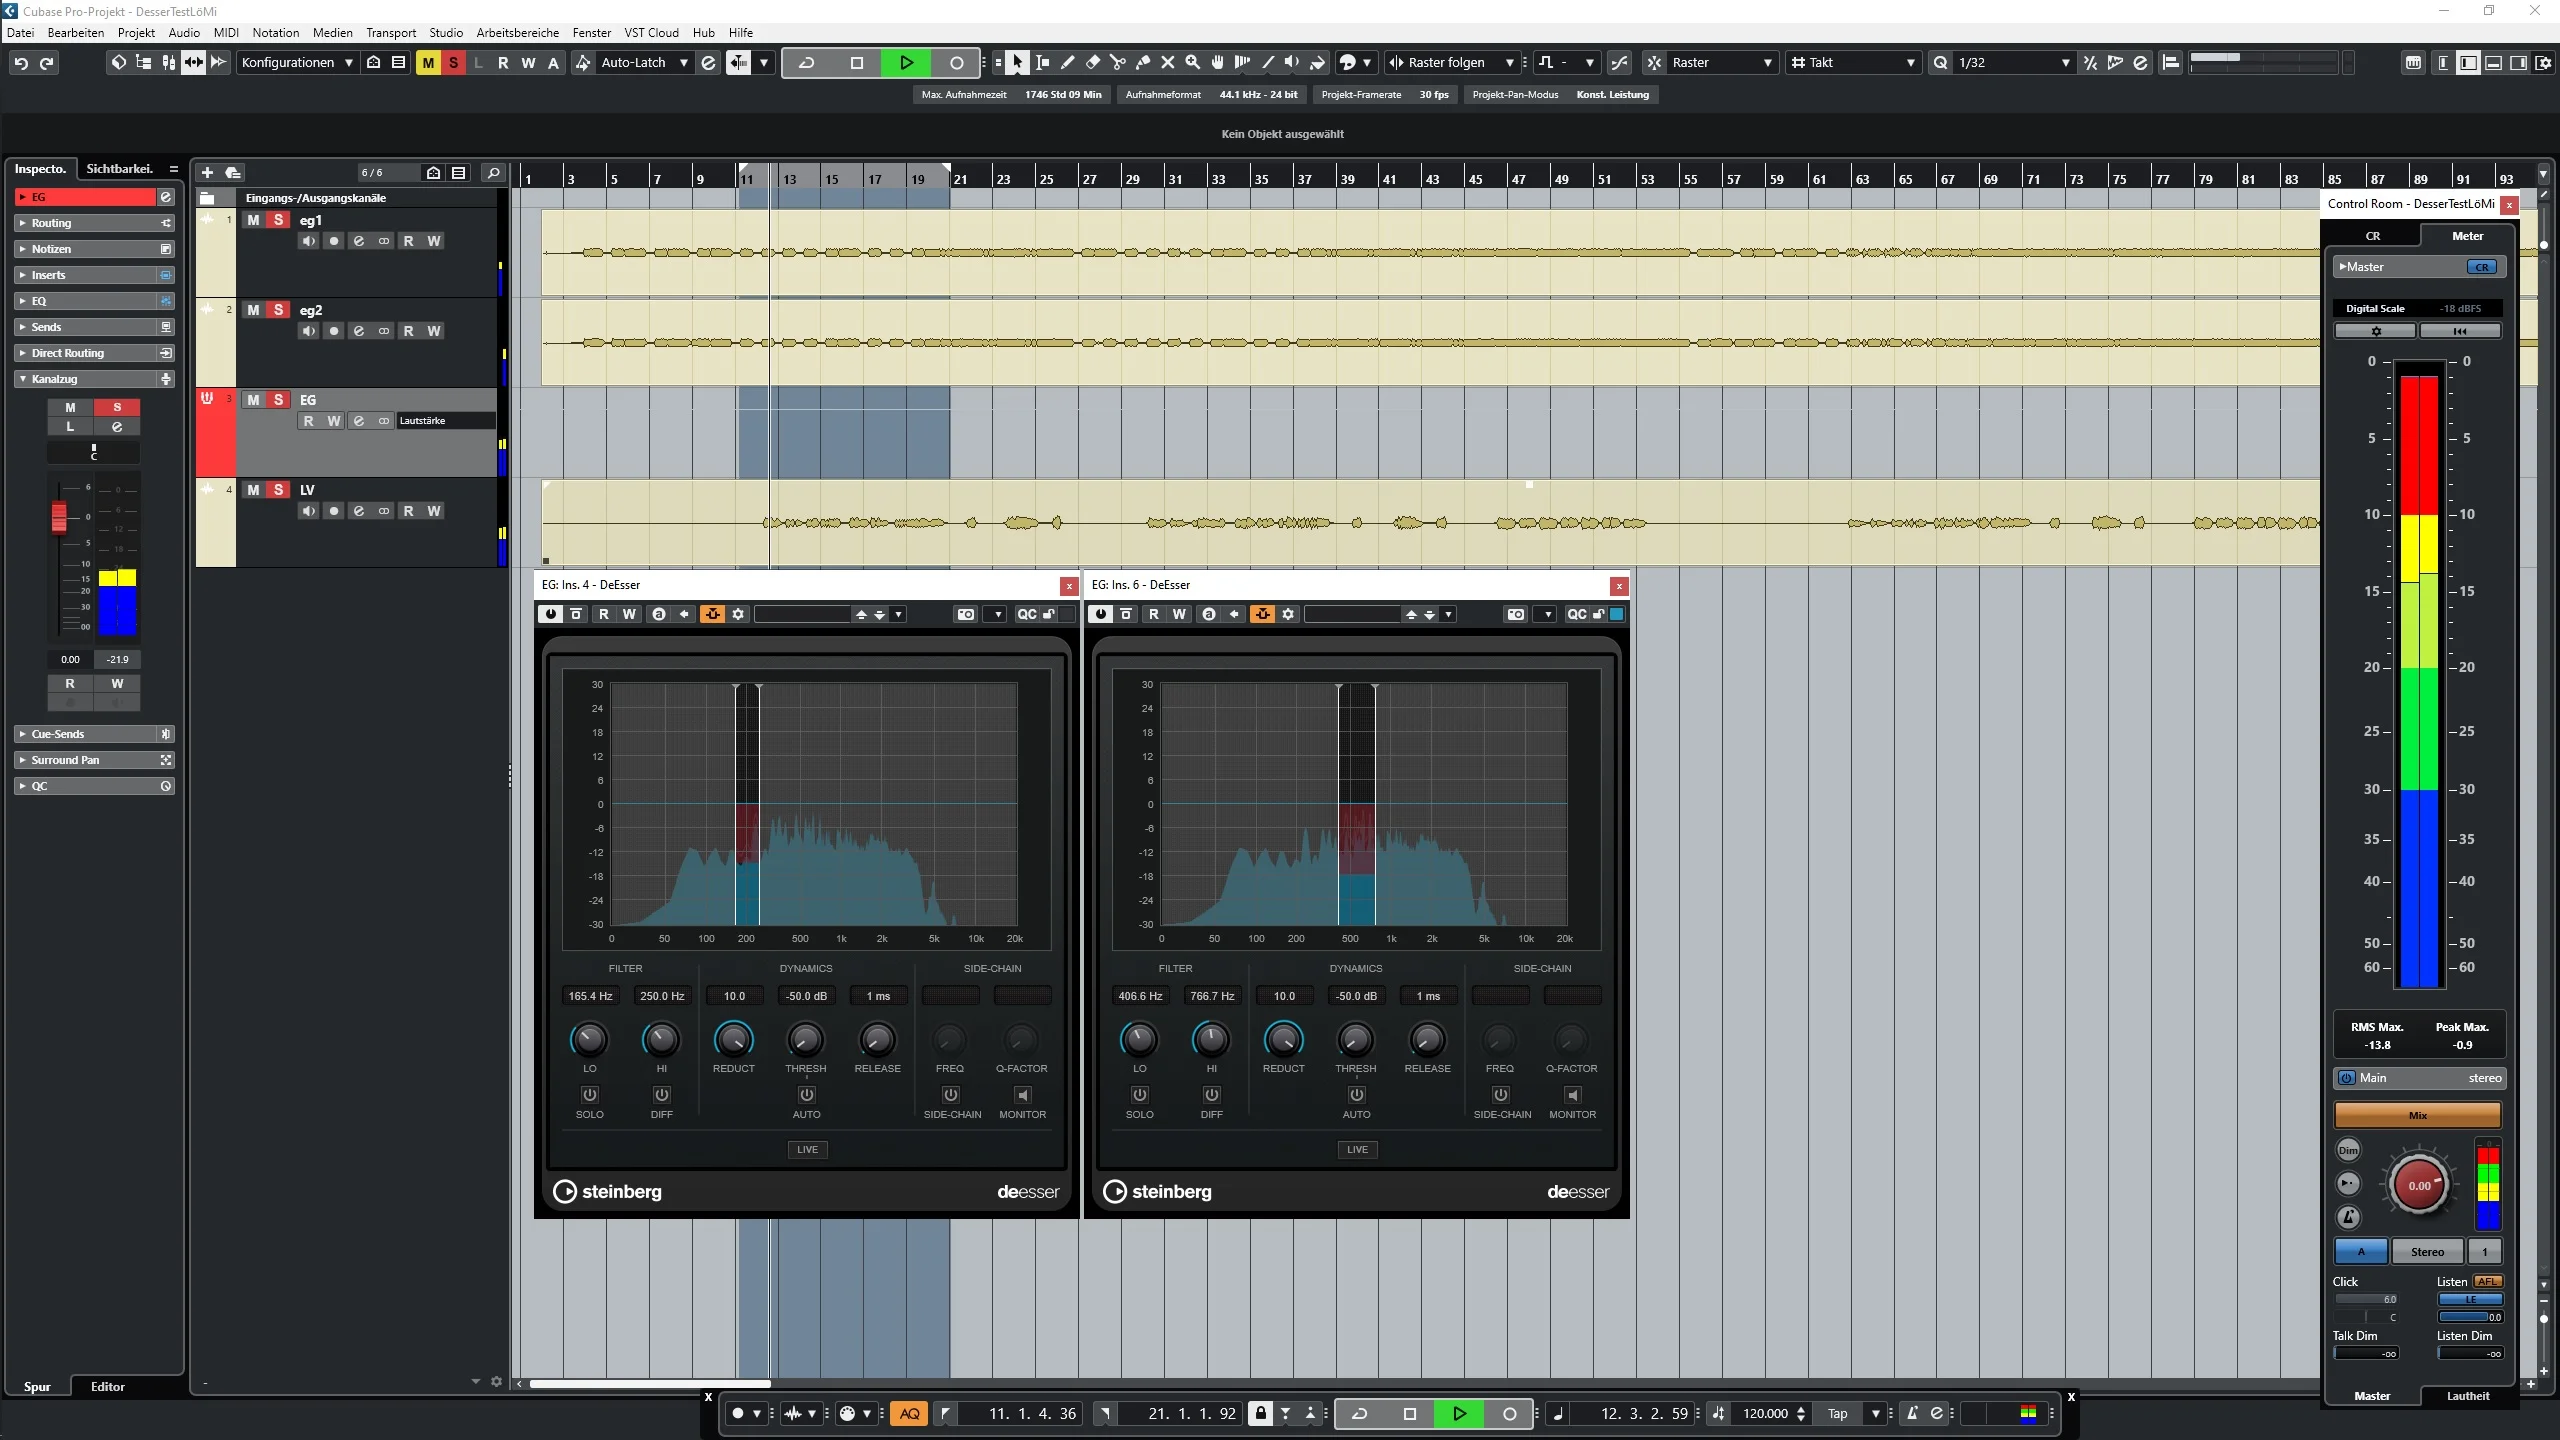Mute the eg1 track

pyautogui.click(x=253, y=220)
